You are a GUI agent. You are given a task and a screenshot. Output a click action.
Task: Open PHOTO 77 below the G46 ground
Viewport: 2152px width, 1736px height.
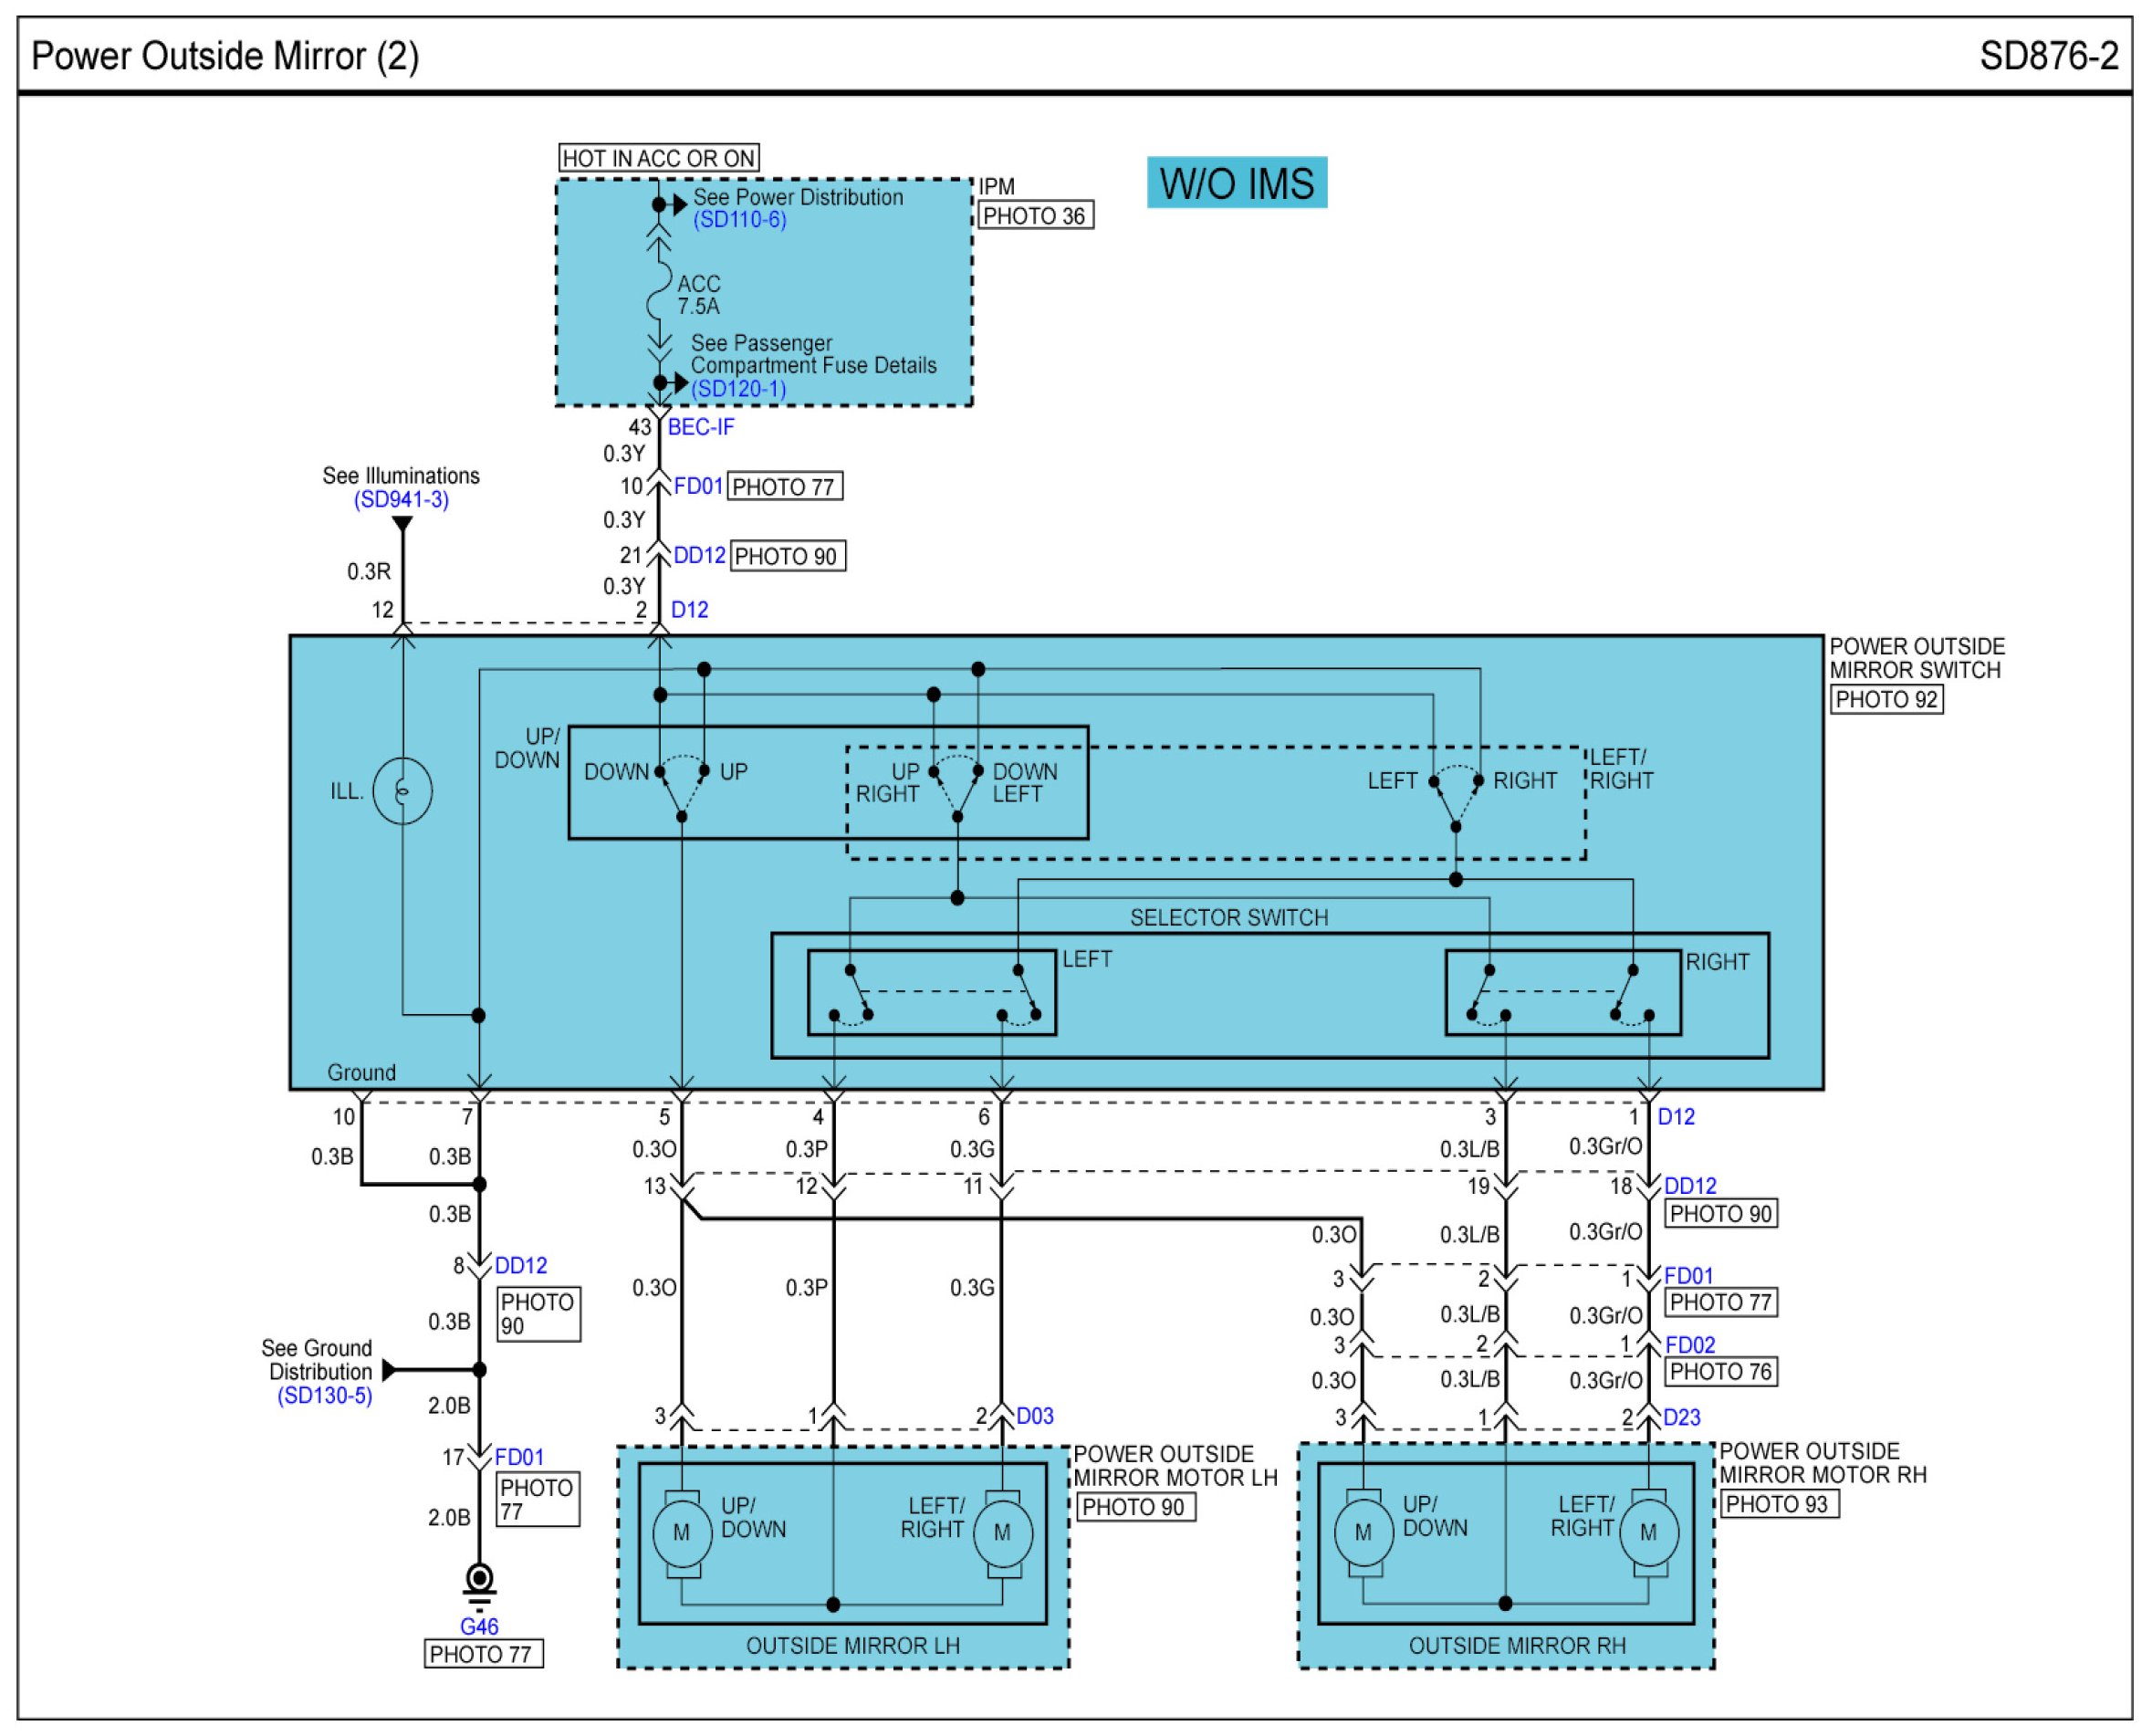[483, 1655]
